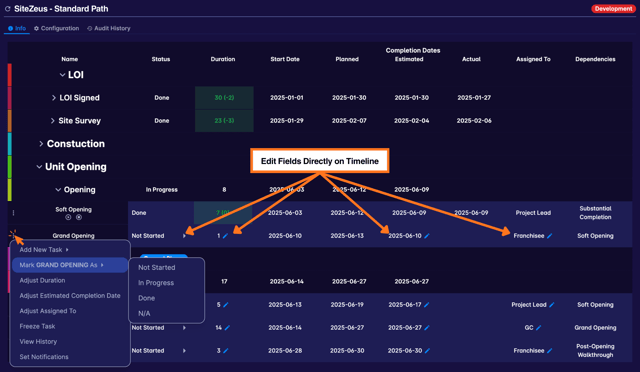The height and width of the screenshot is (372, 640).
Task: Select Mark GRAND OPENING As menu entry
Action: coord(70,265)
